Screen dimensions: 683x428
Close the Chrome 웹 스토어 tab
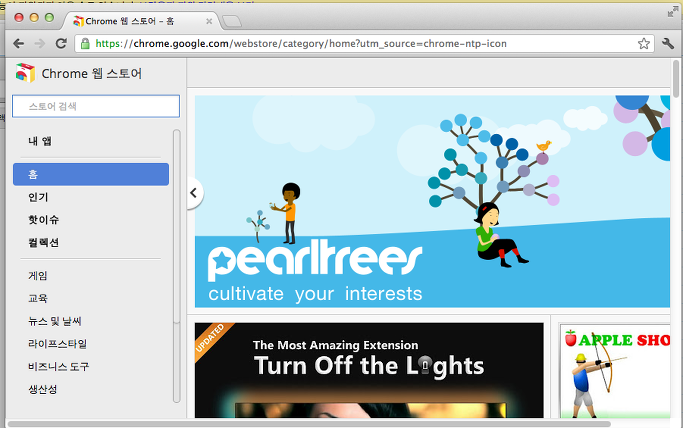[209, 21]
